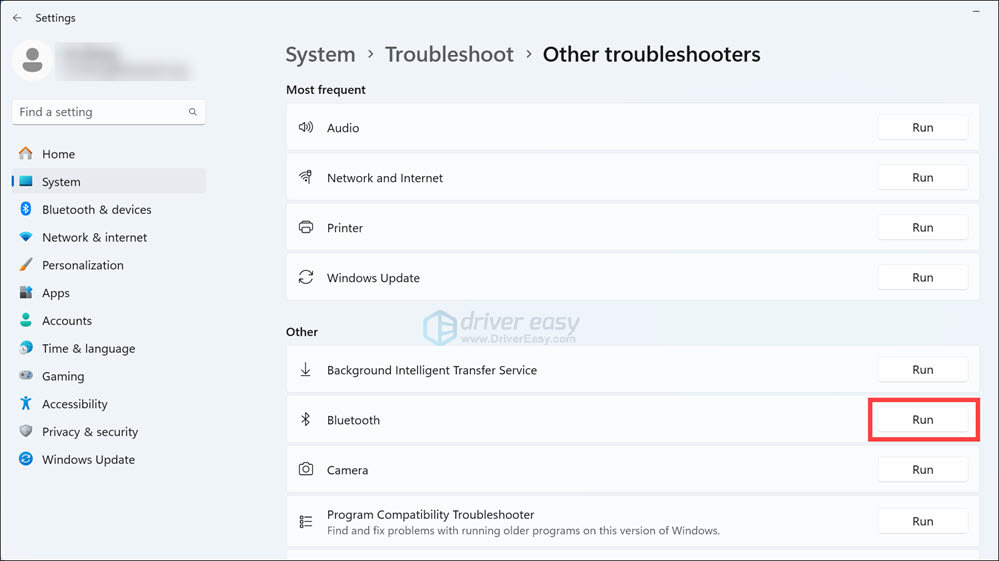
Task: Select Personalization in sidebar
Action: pos(82,265)
